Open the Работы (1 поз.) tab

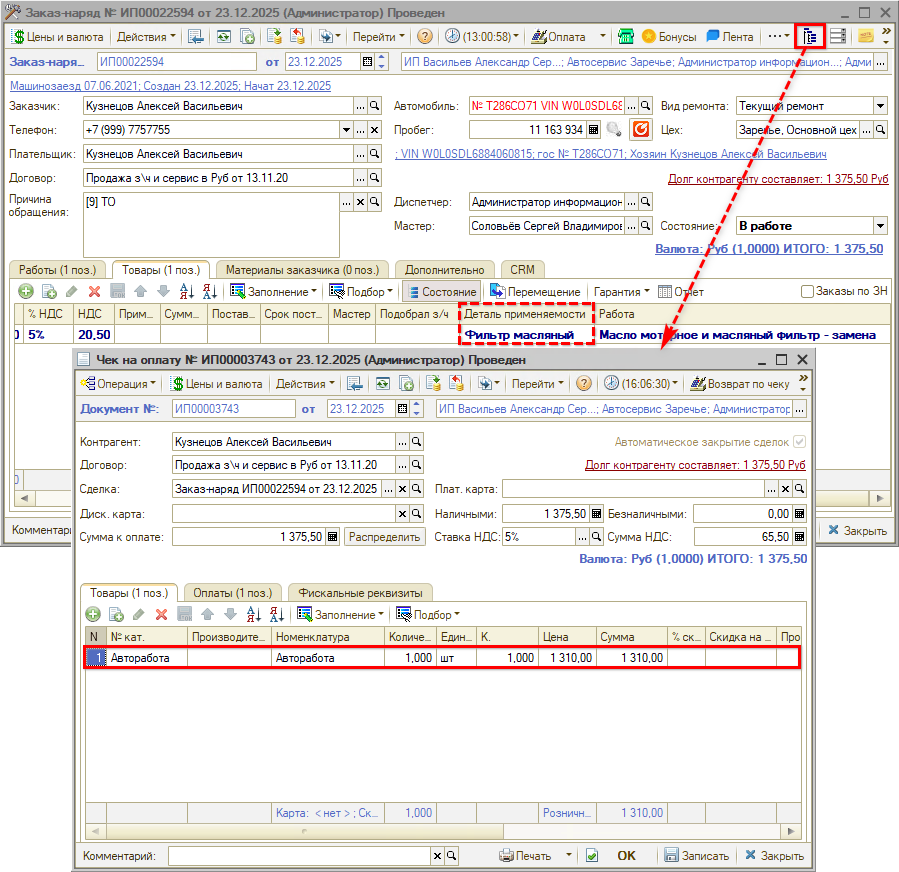coord(58,269)
